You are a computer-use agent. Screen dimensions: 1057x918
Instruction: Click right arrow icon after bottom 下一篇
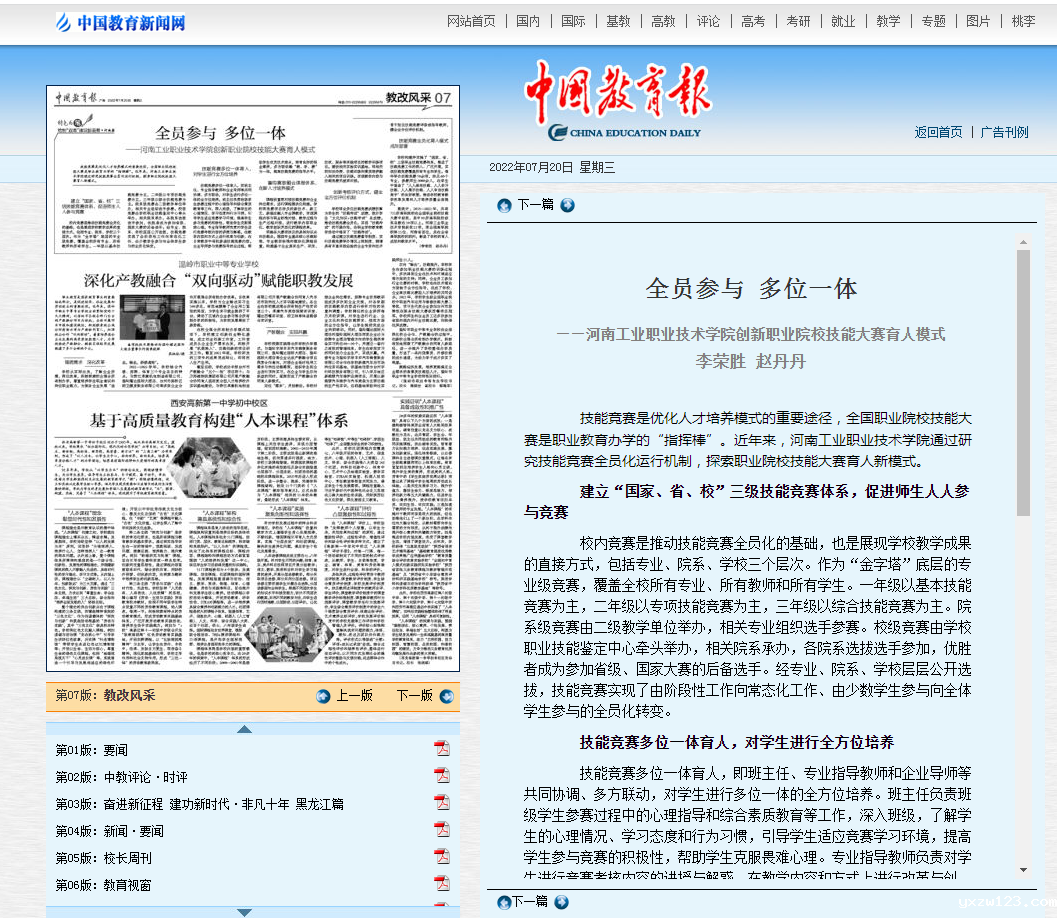pyautogui.click(x=562, y=902)
